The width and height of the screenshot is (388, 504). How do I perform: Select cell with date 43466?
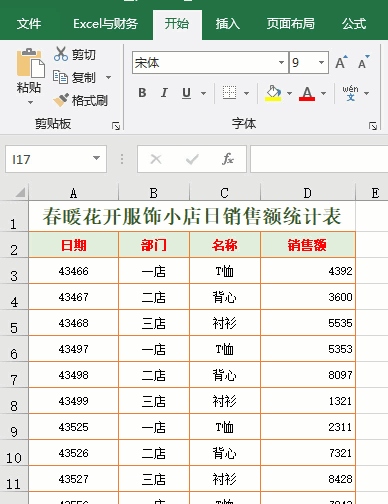click(x=74, y=271)
